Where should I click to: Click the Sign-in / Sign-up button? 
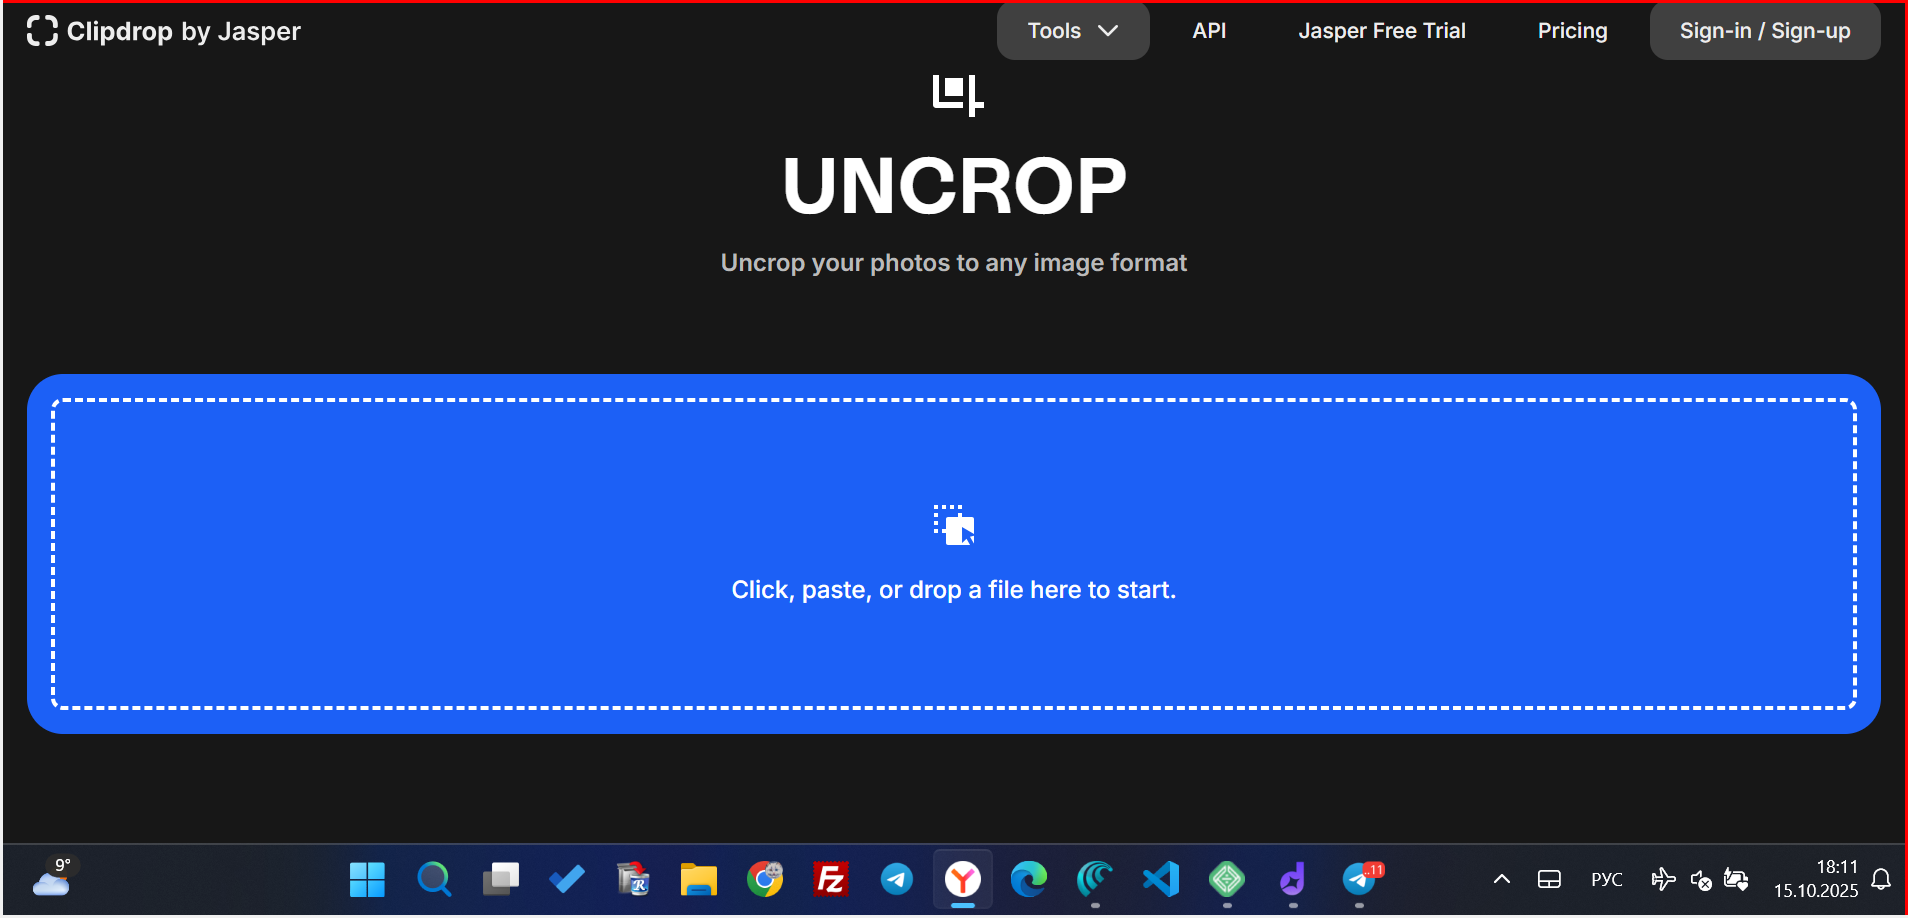click(1764, 31)
